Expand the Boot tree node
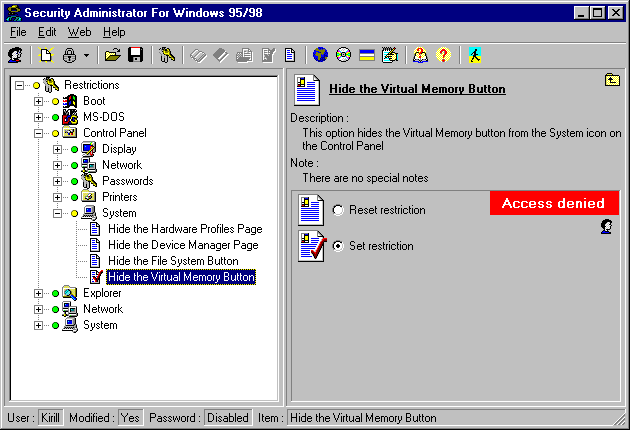 (39, 101)
